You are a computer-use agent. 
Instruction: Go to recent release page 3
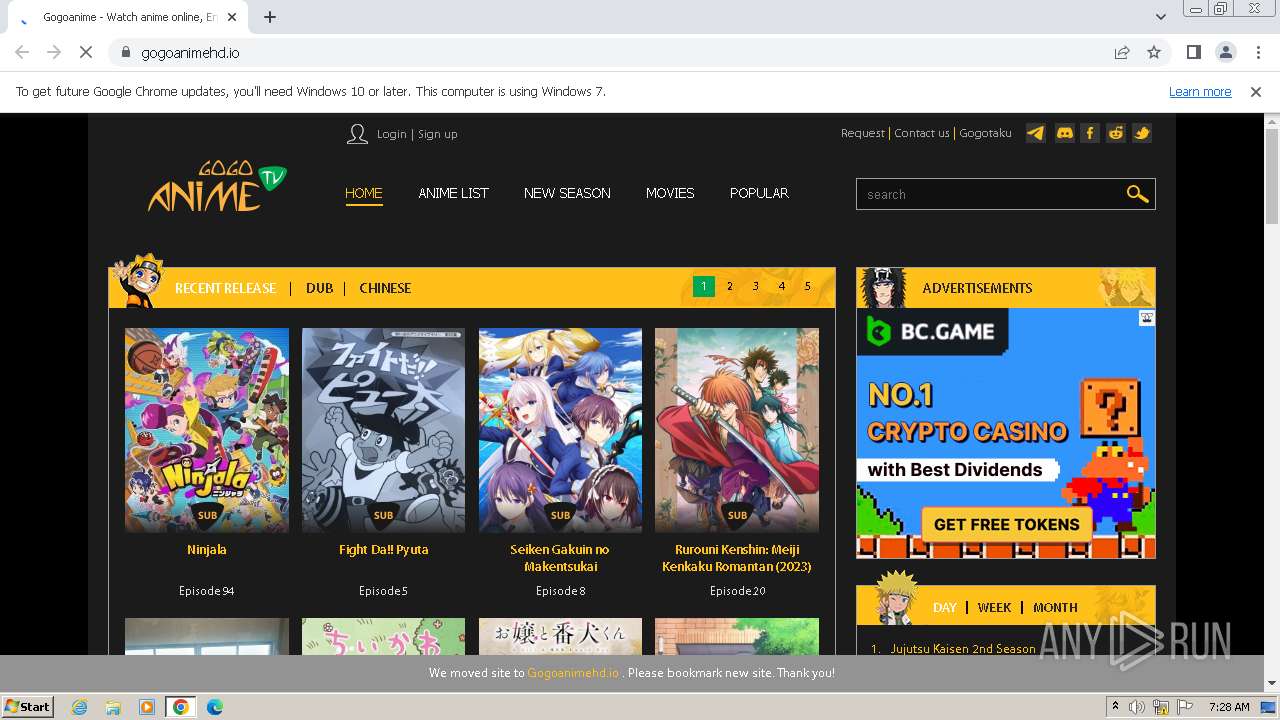click(x=756, y=287)
